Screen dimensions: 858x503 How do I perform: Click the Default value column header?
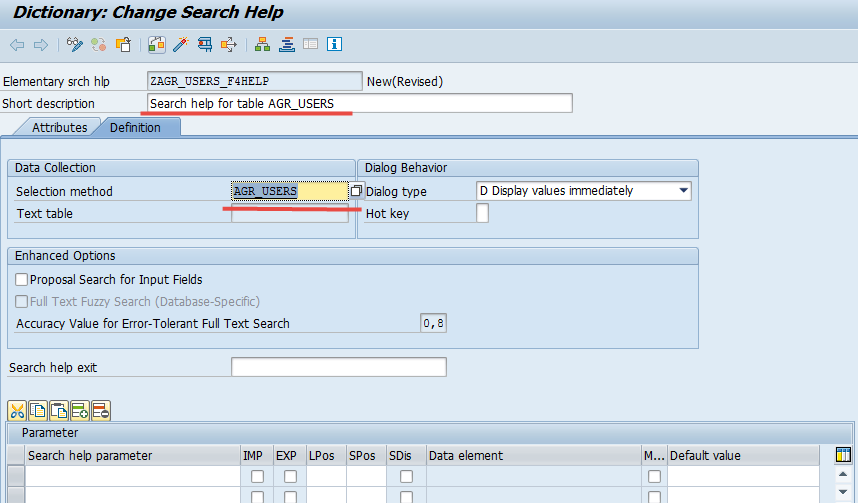coord(743,455)
